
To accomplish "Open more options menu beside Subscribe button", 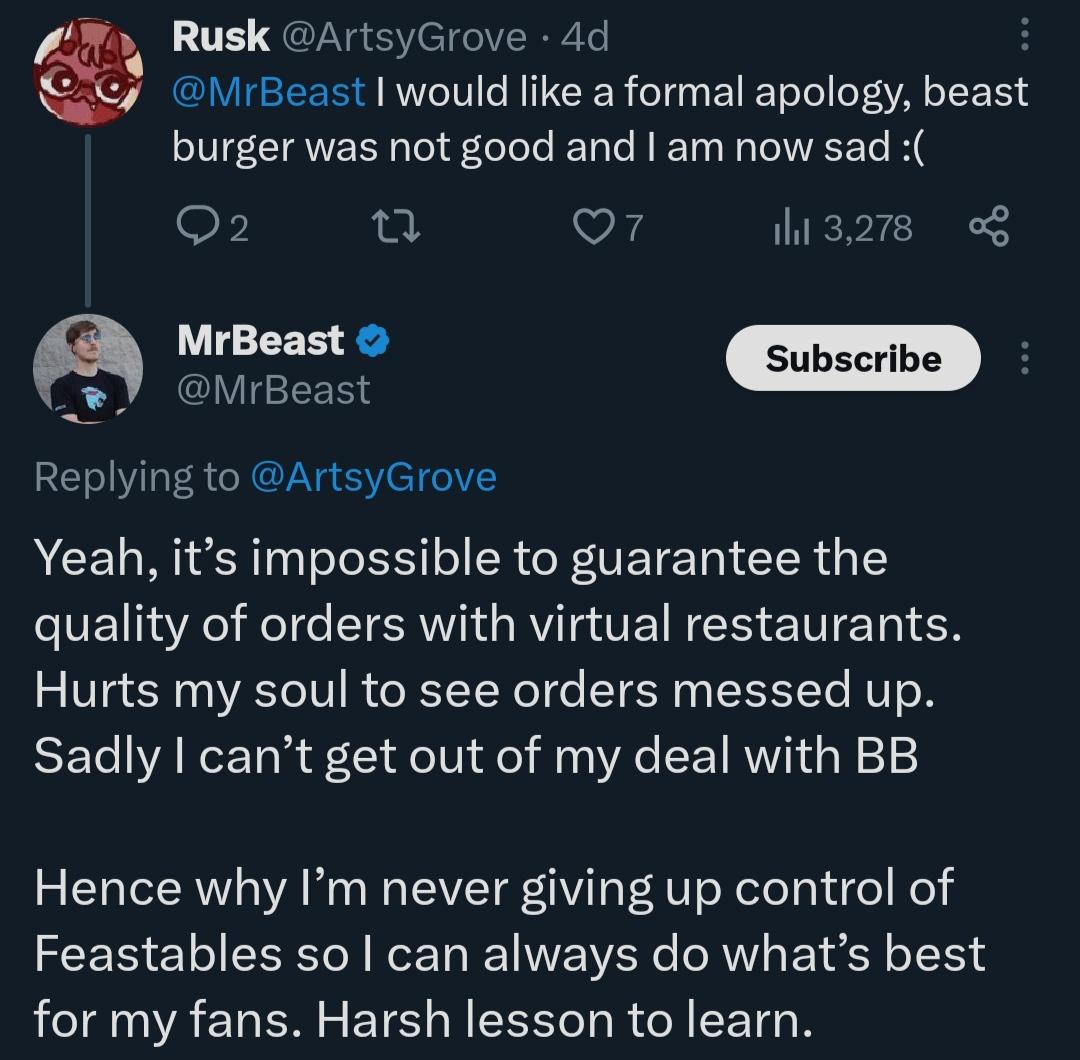I will pos(1022,358).
